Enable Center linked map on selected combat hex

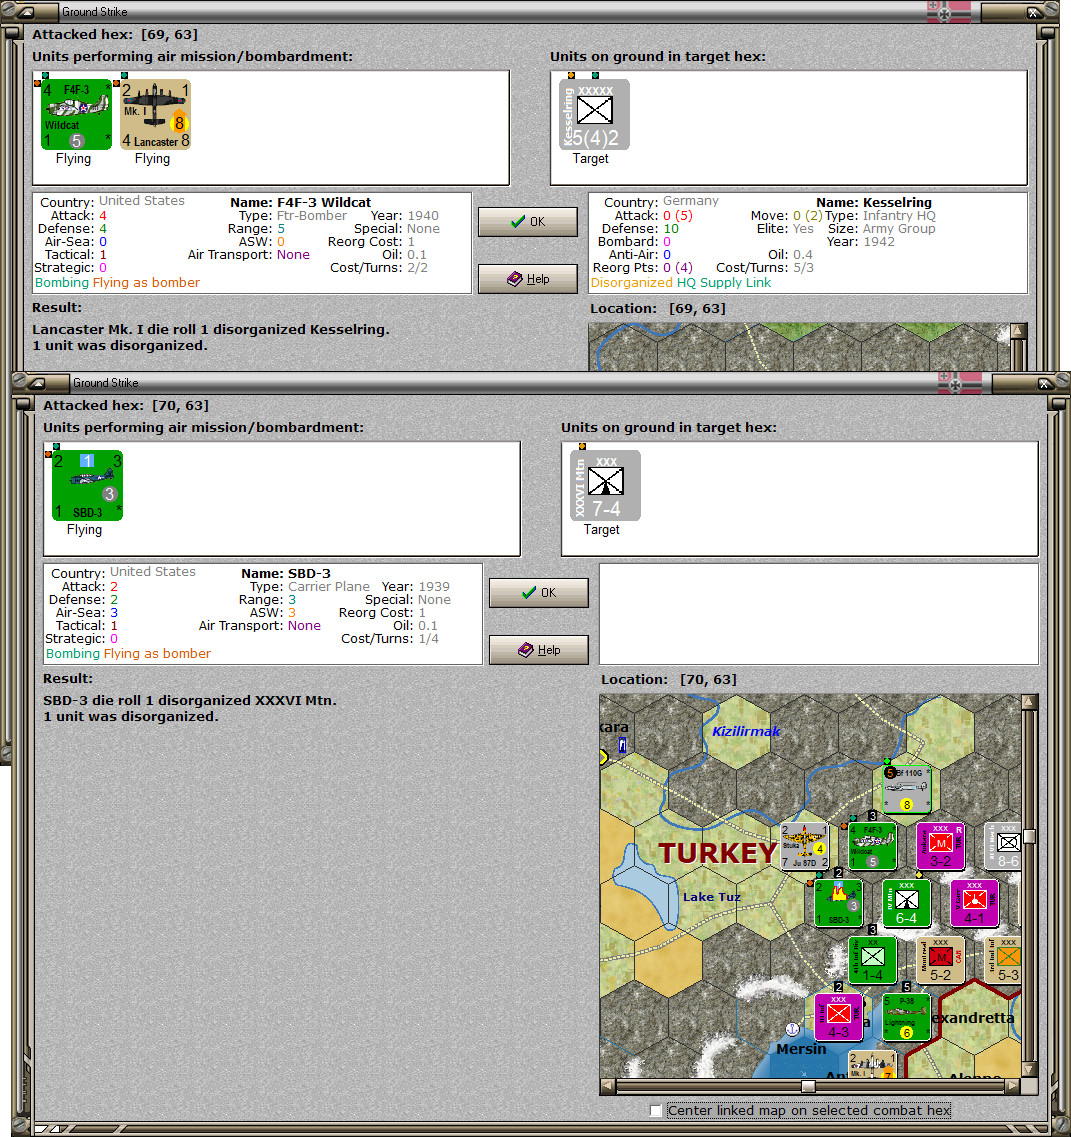tap(656, 1110)
